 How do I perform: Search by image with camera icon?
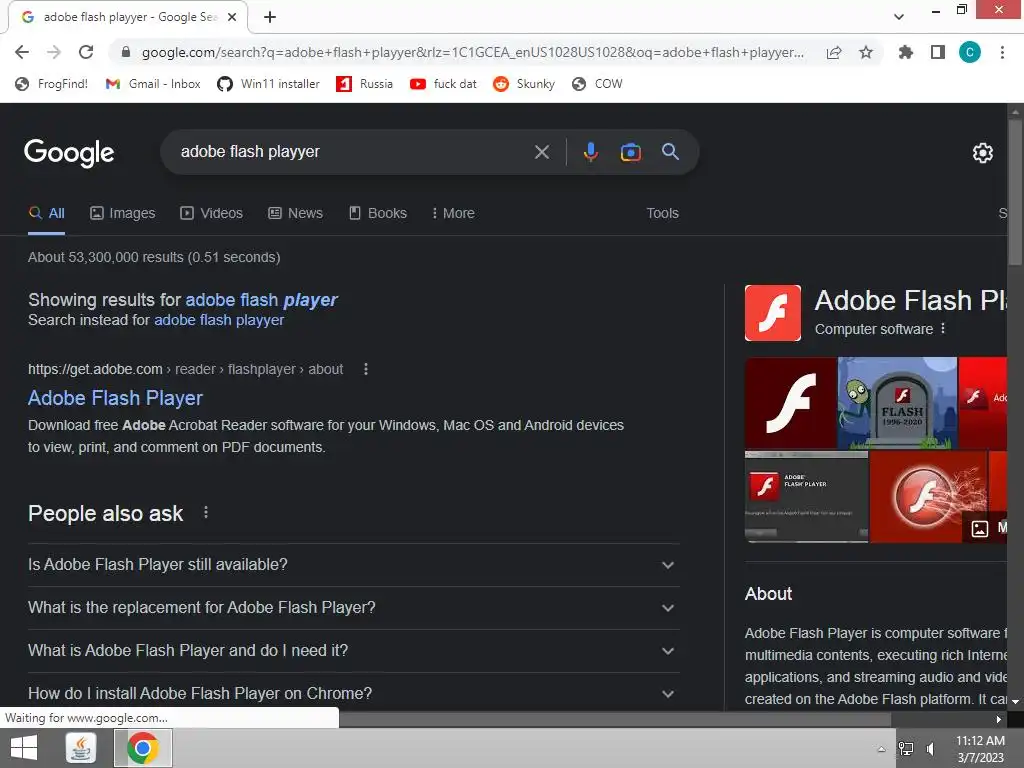coord(630,152)
